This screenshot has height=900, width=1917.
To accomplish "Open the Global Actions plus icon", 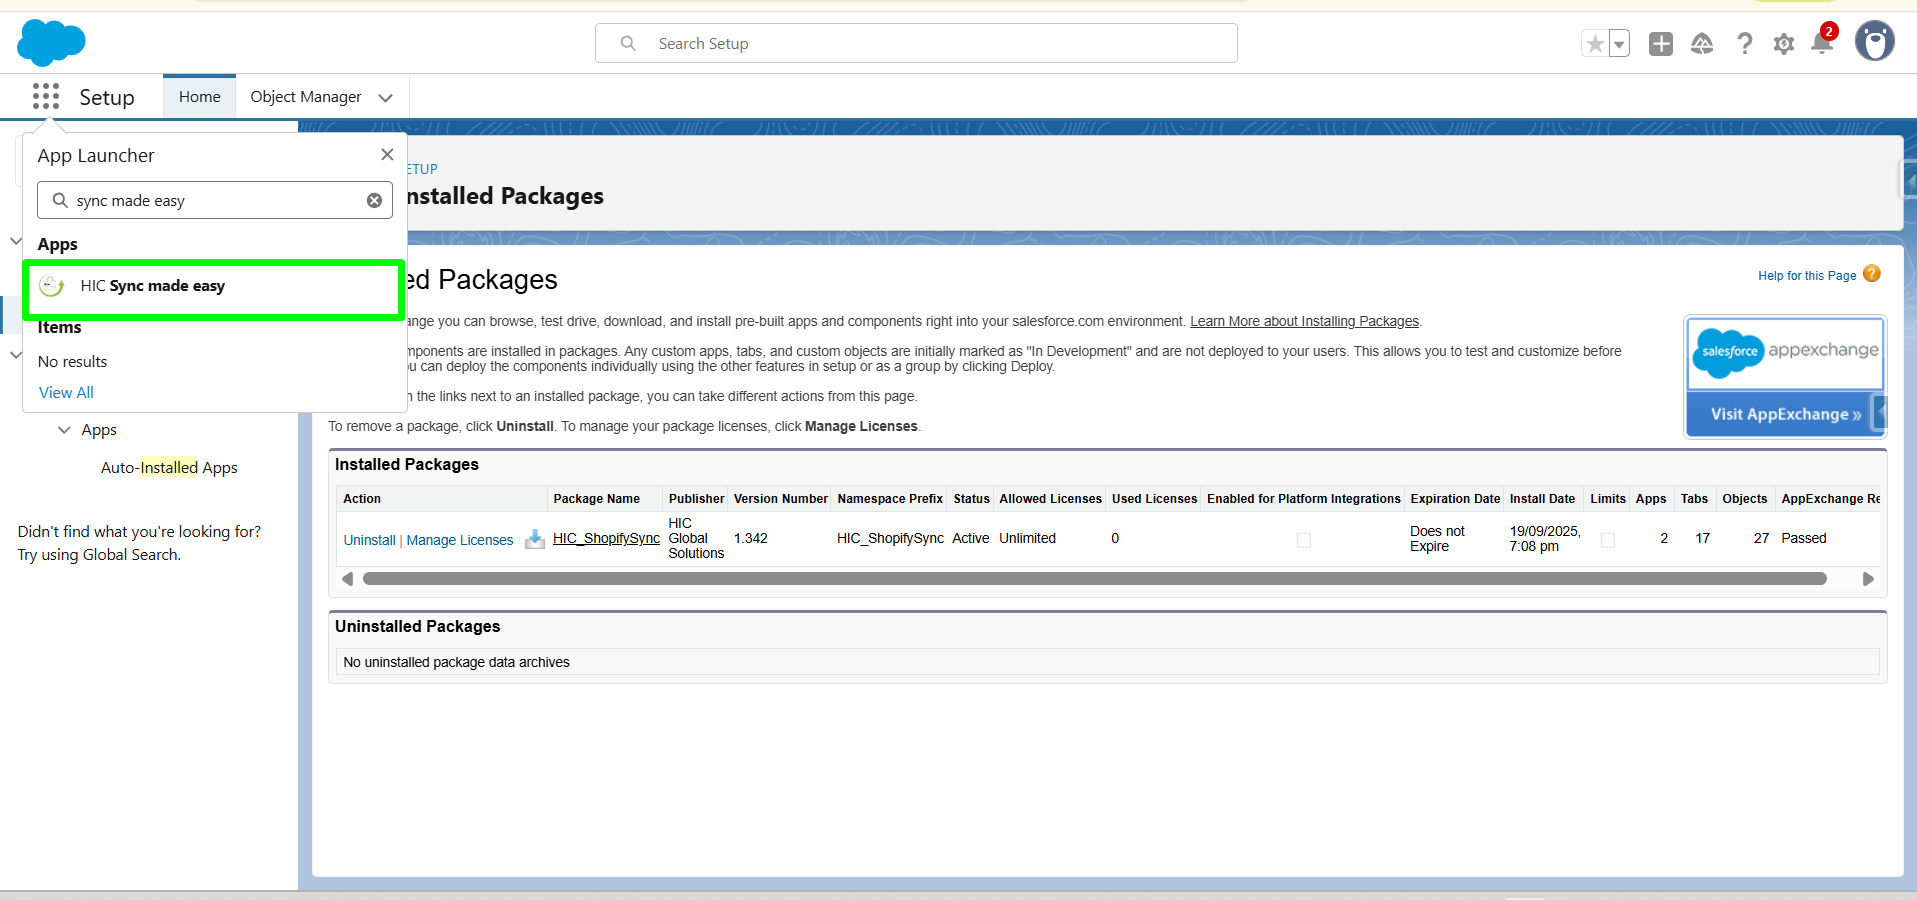I will click(x=1661, y=44).
